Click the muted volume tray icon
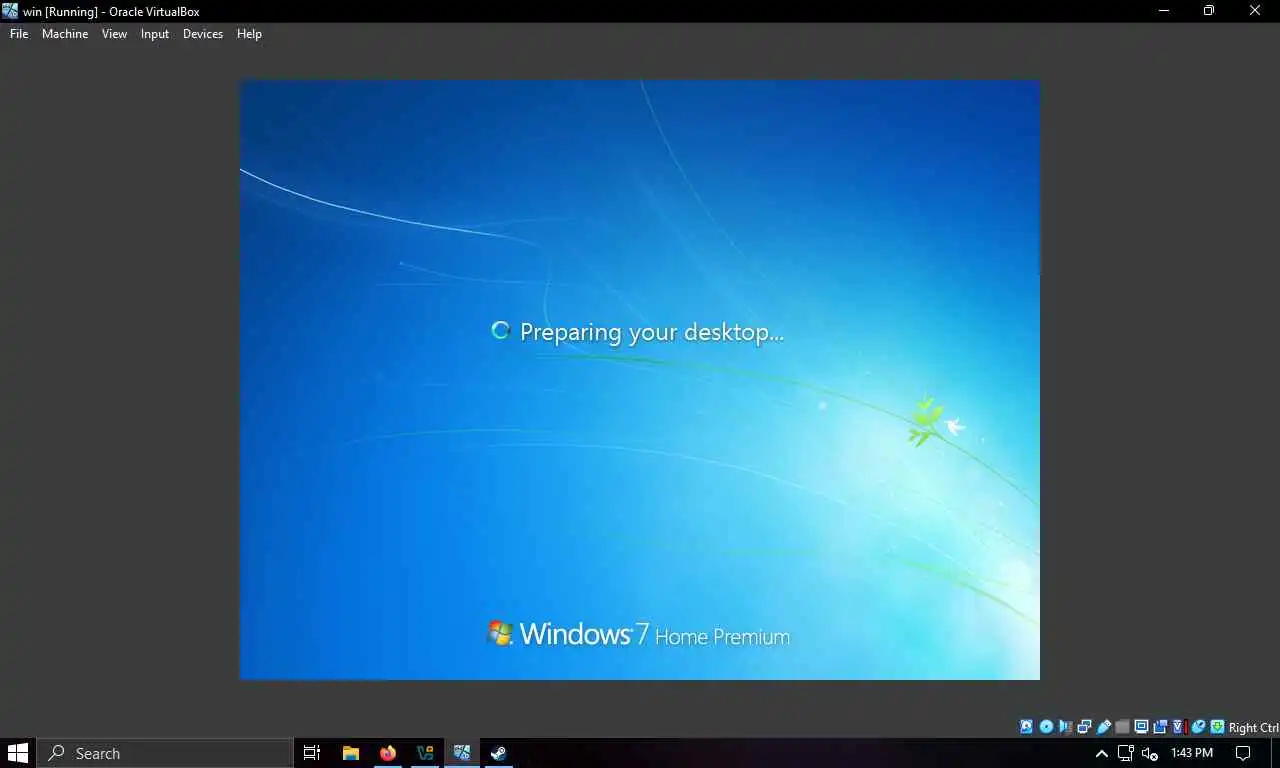The image size is (1280, 768). tap(1150, 753)
